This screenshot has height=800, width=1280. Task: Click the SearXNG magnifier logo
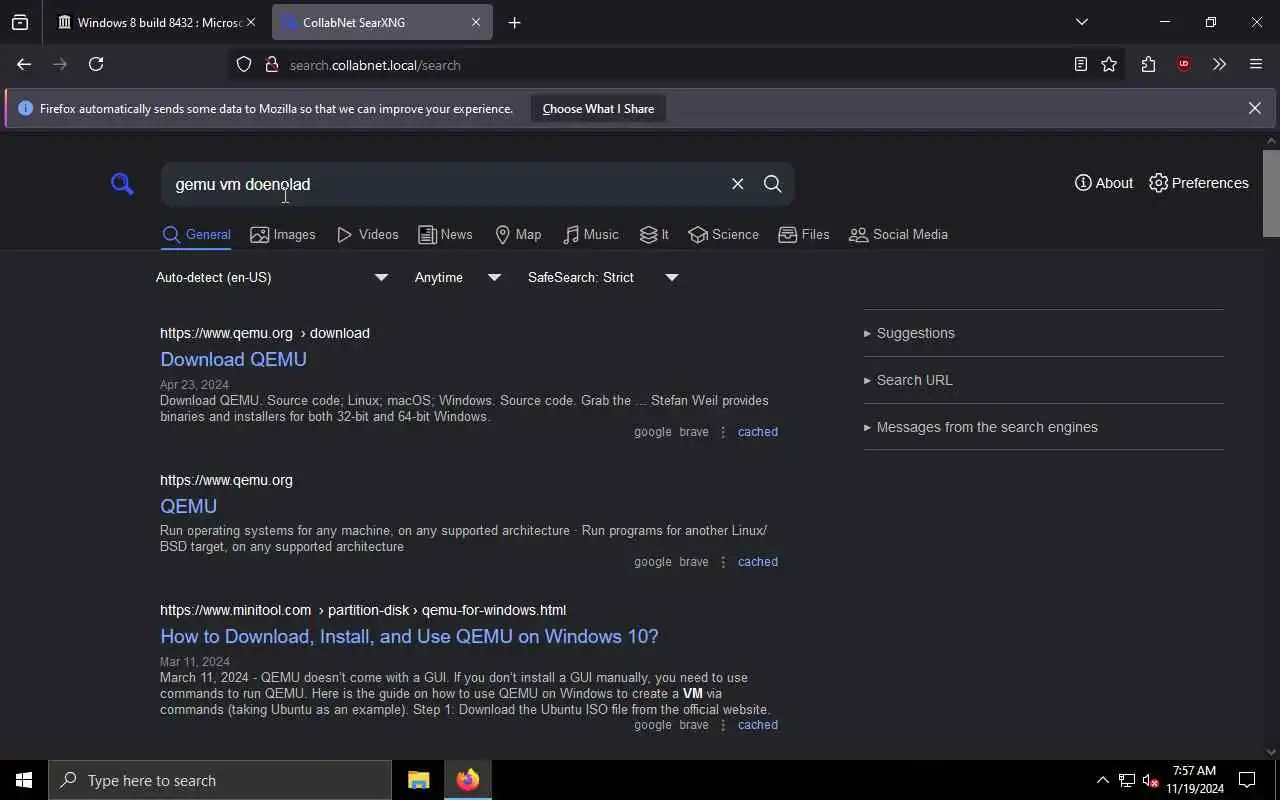(x=122, y=184)
